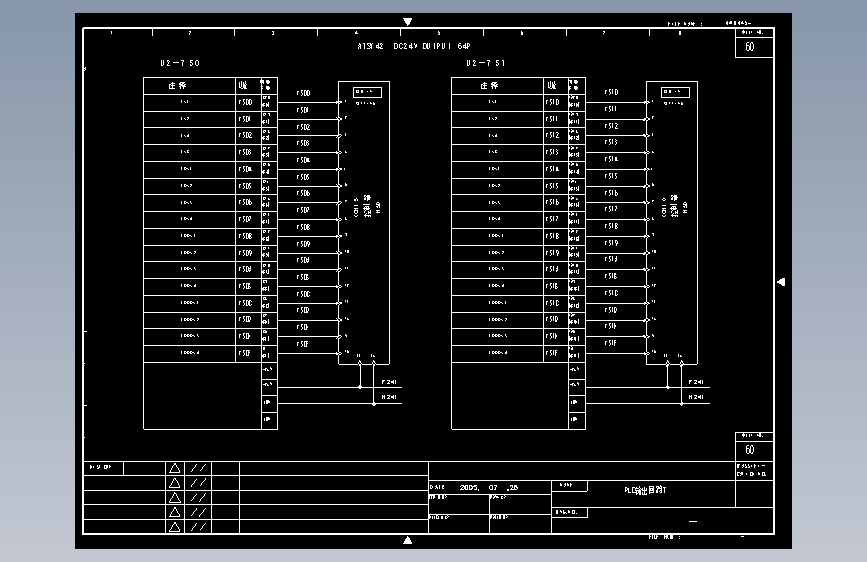Click the centering arrow on the bottom border
Screen dimensions: 867x562
coord(408,540)
